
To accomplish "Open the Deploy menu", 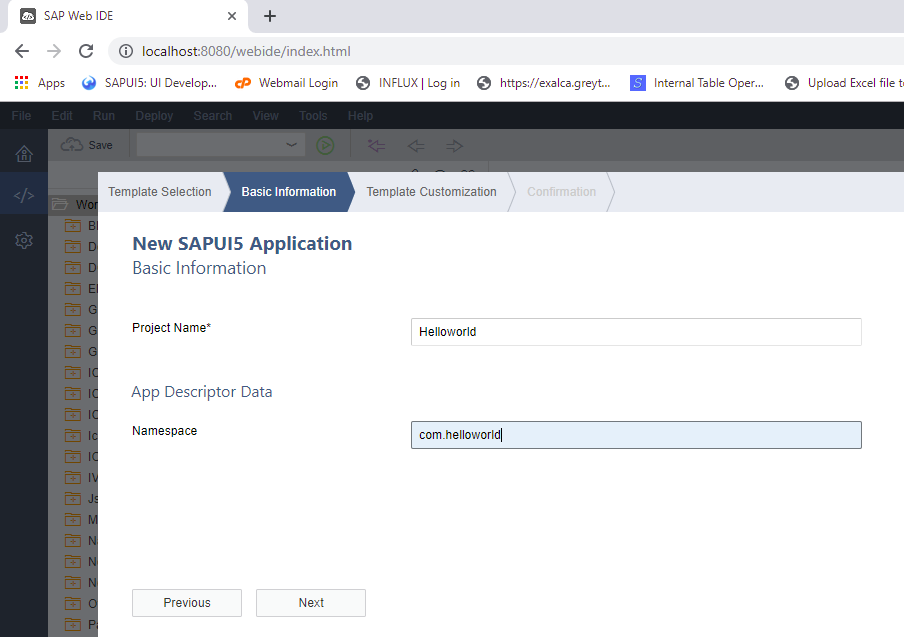I will click(154, 116).
